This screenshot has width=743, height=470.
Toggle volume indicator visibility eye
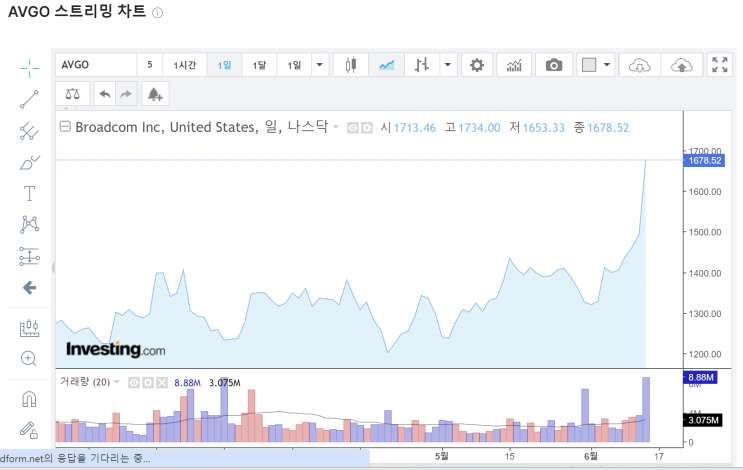click(x=134, y=382)
